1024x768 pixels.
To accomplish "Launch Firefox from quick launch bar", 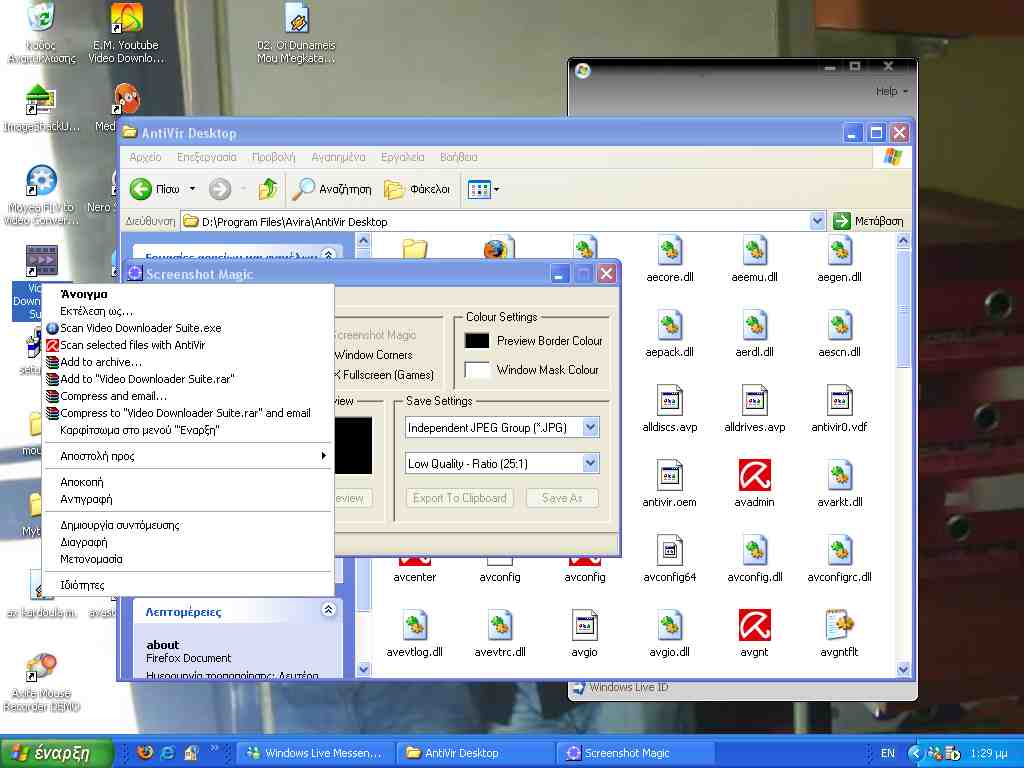I will pos(145,753).
